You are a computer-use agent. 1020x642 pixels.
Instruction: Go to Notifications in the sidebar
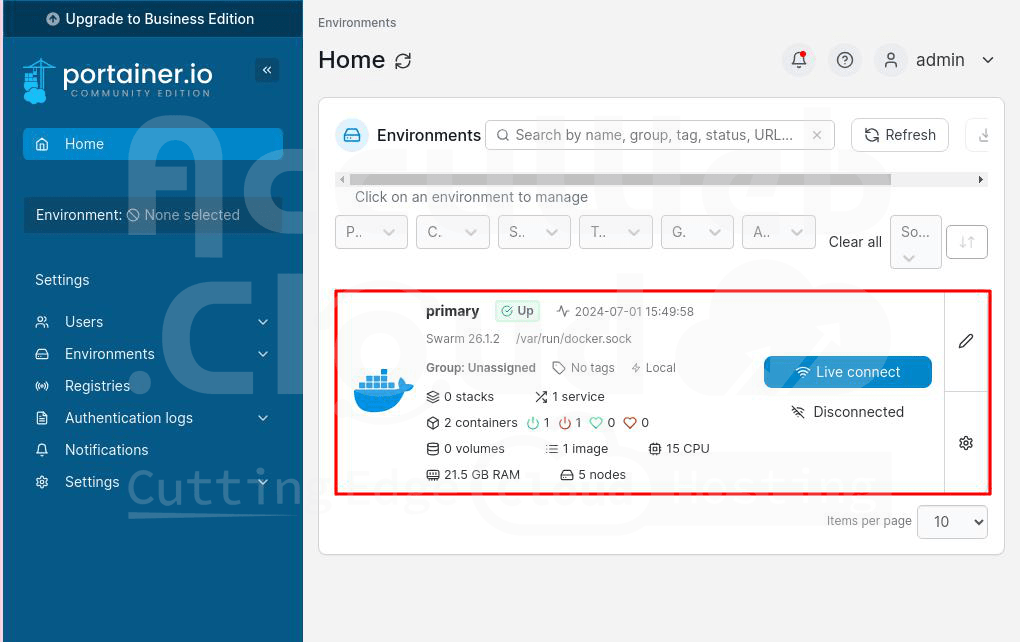tap(106, 450)
